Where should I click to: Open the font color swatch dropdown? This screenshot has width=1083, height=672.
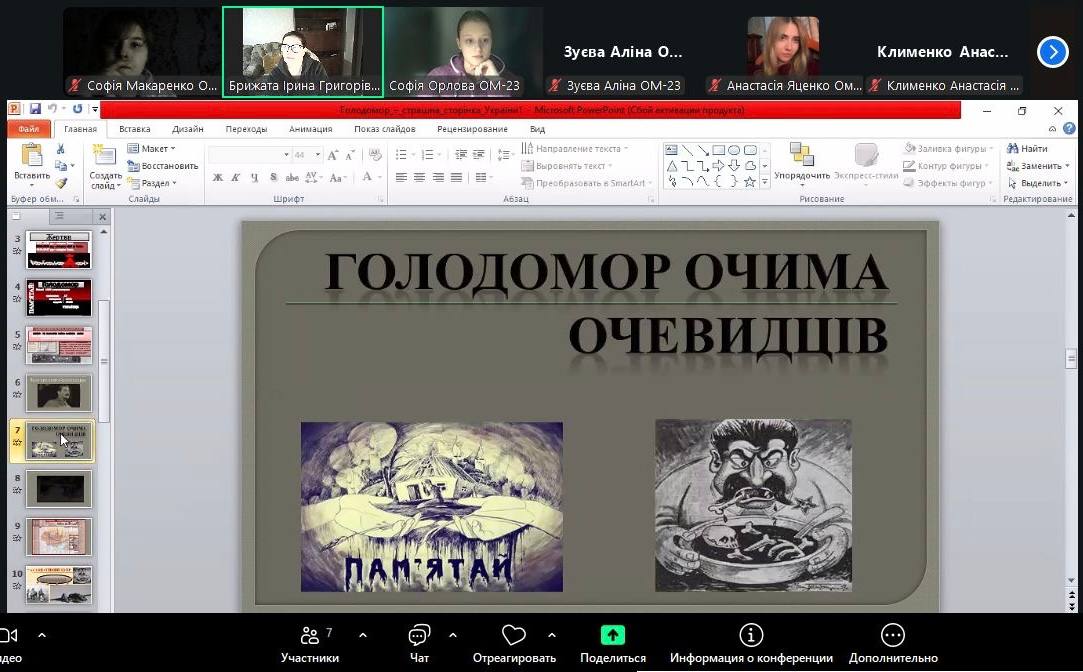(x=379, y=177)
